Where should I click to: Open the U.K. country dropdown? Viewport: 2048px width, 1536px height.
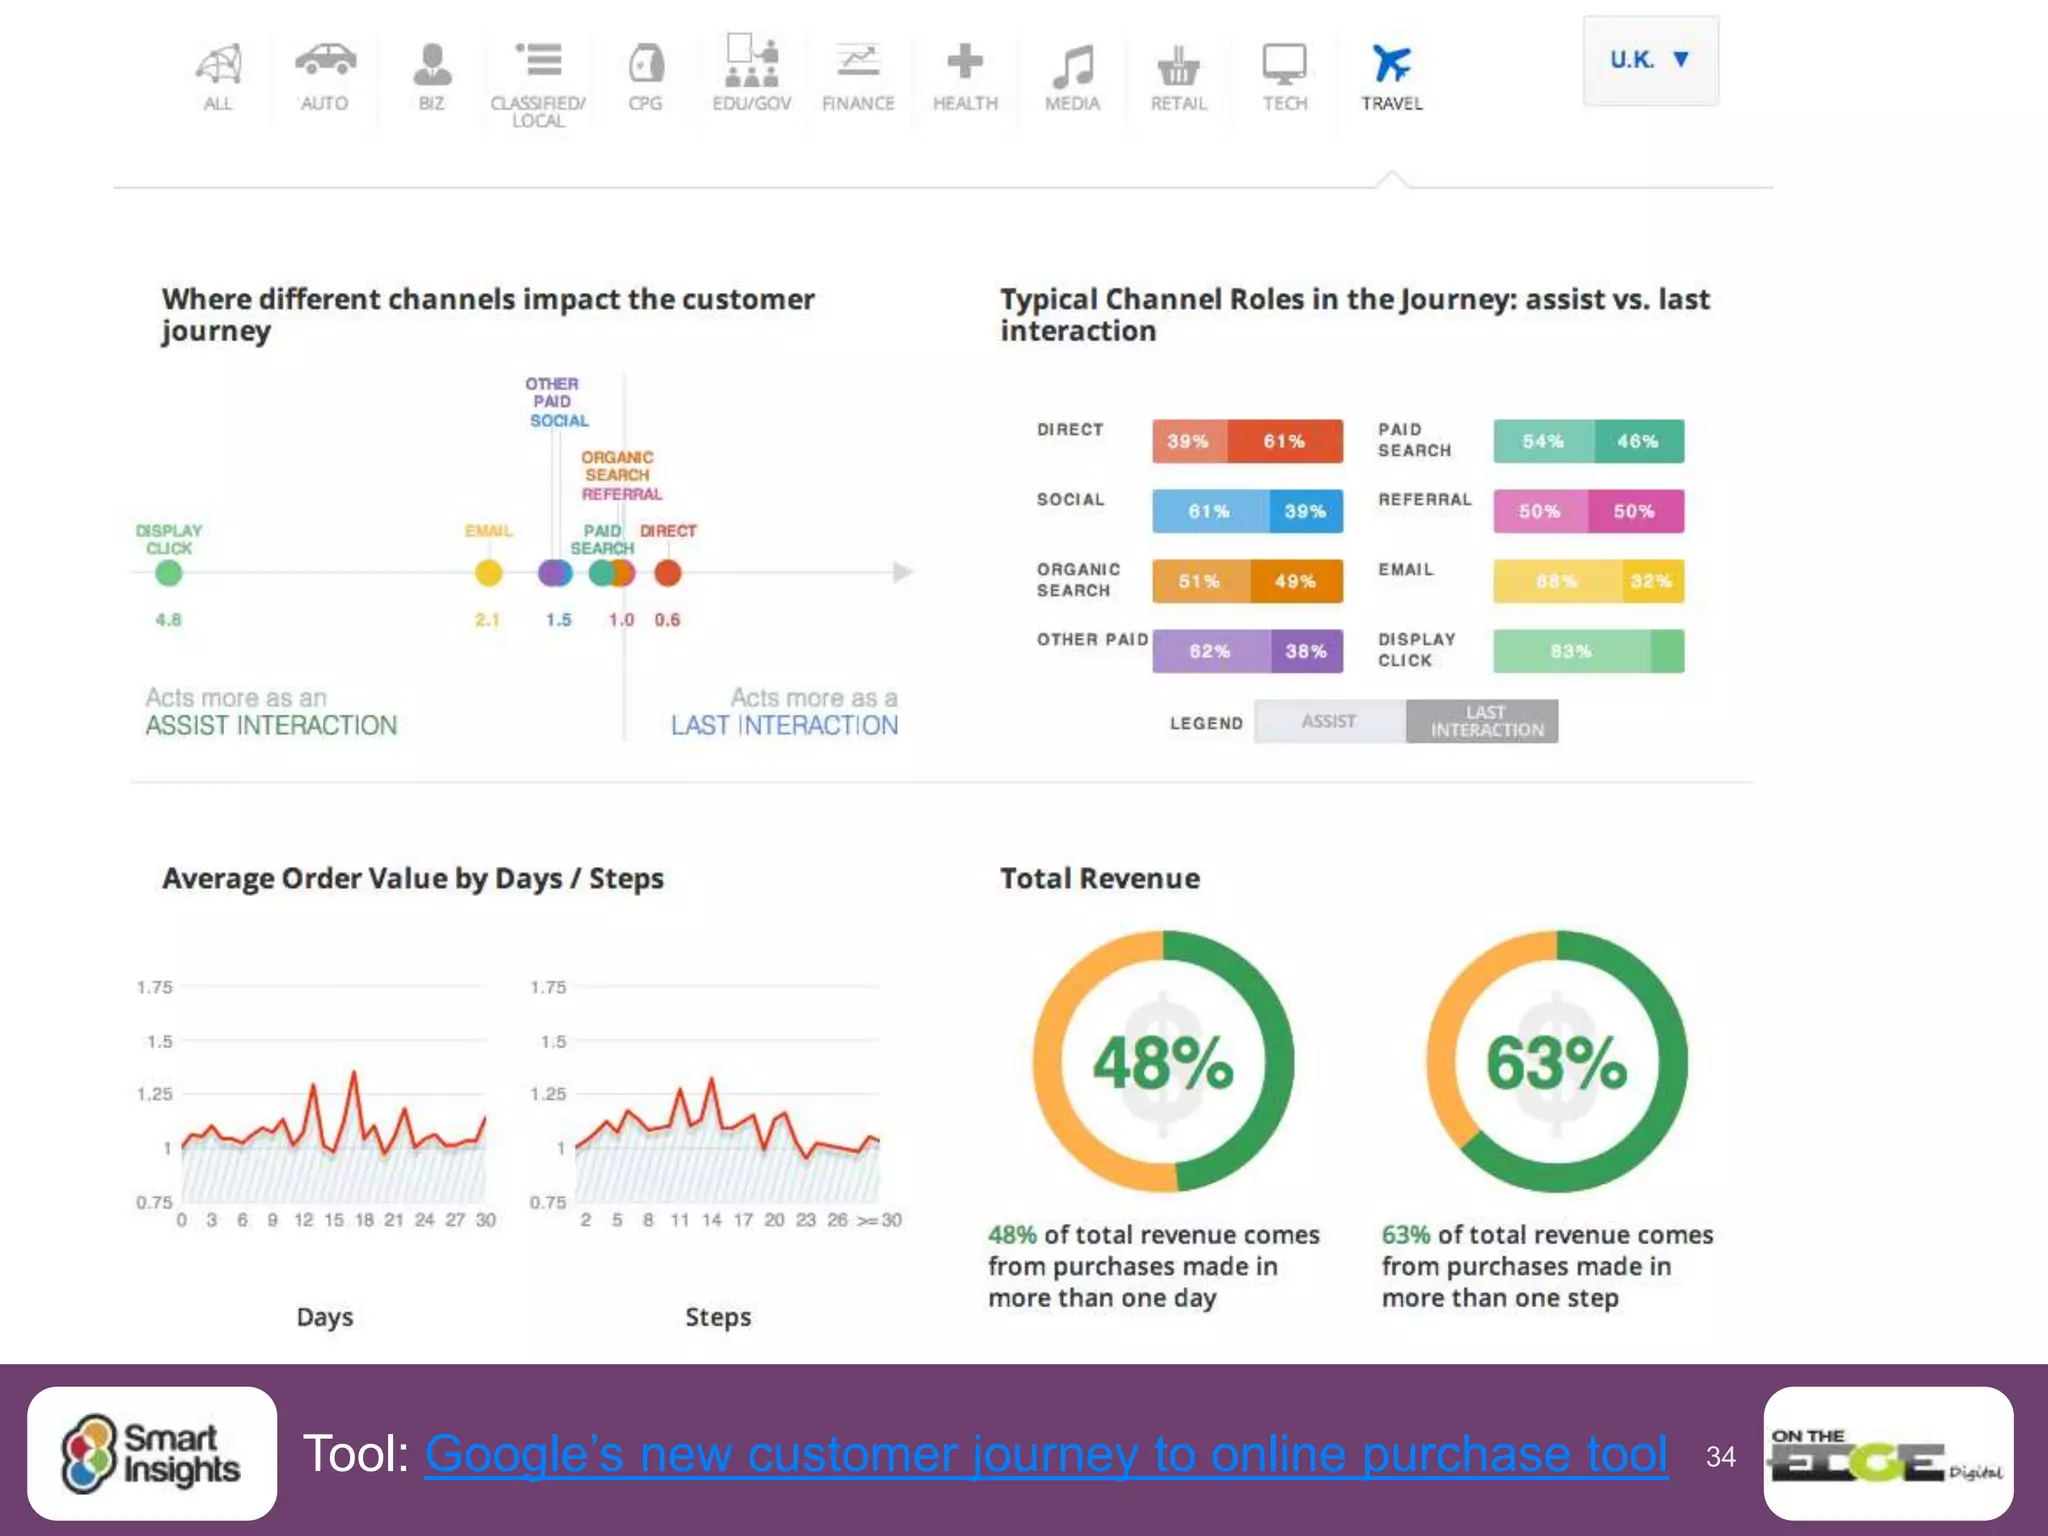(1650, 60)
